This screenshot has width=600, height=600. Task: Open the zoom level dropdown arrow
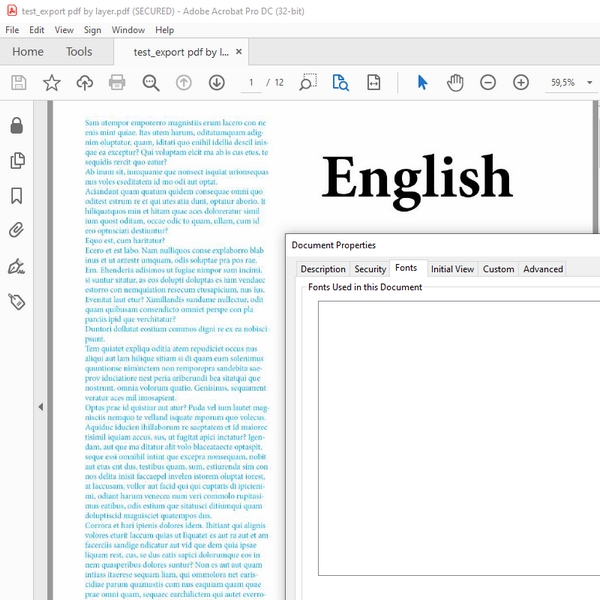click(590, 83)
